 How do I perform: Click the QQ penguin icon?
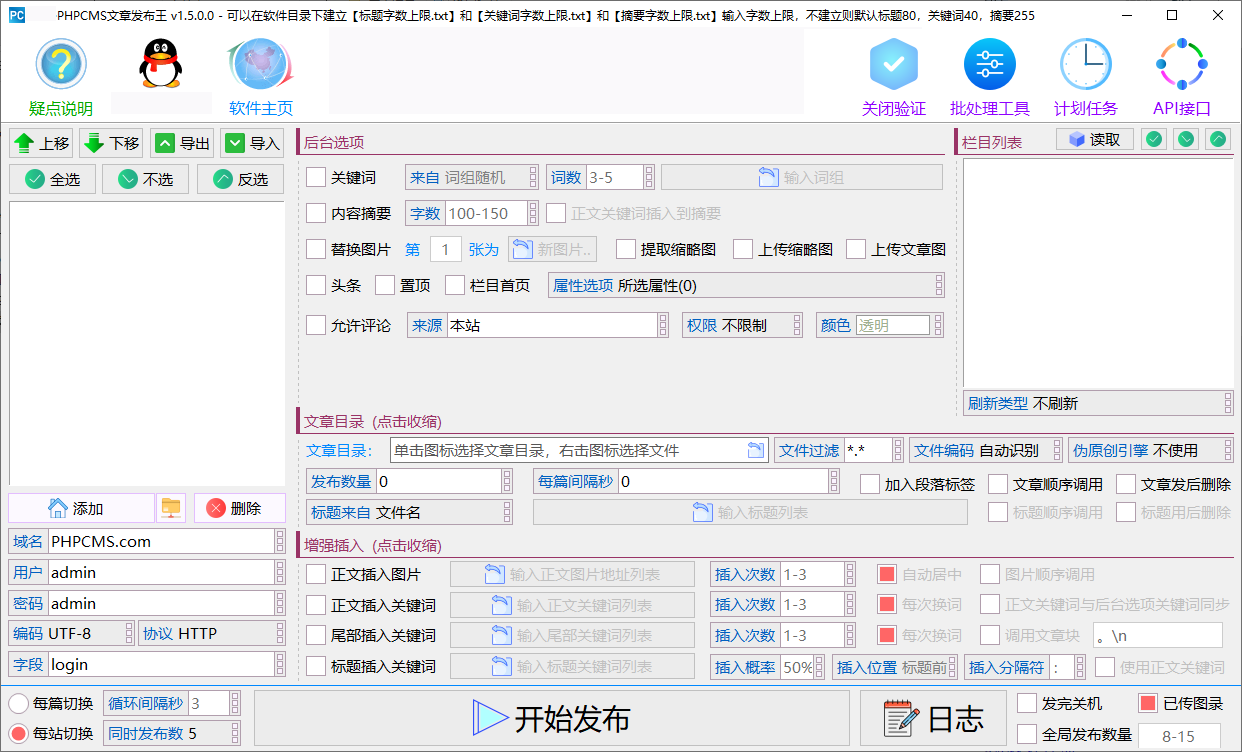(160, 65)
